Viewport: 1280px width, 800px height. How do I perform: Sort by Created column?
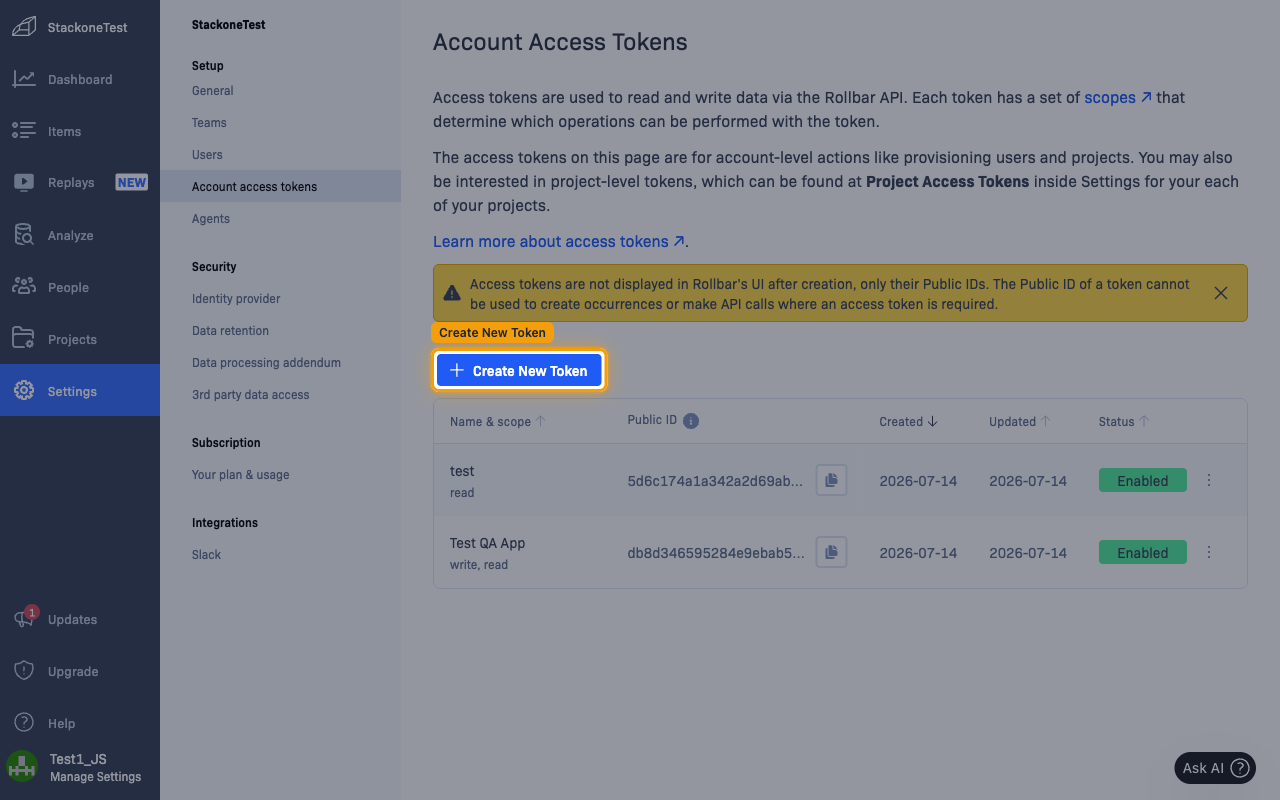coord(908,422)
